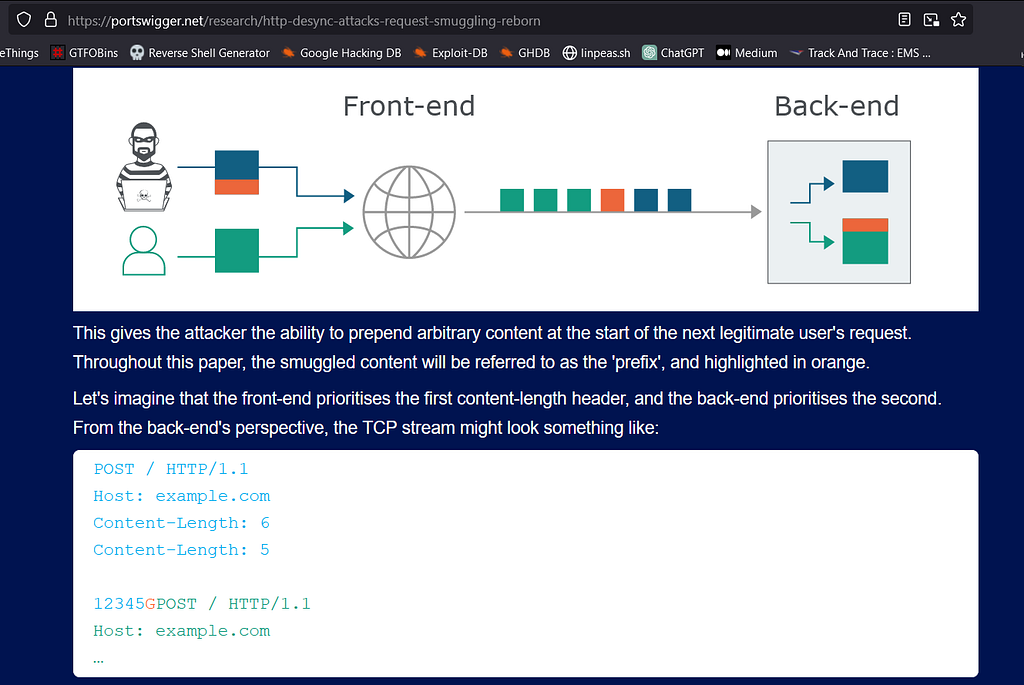The image size is (1024, 685).
Task: Click the user's green request block
Action: point(236,250)
